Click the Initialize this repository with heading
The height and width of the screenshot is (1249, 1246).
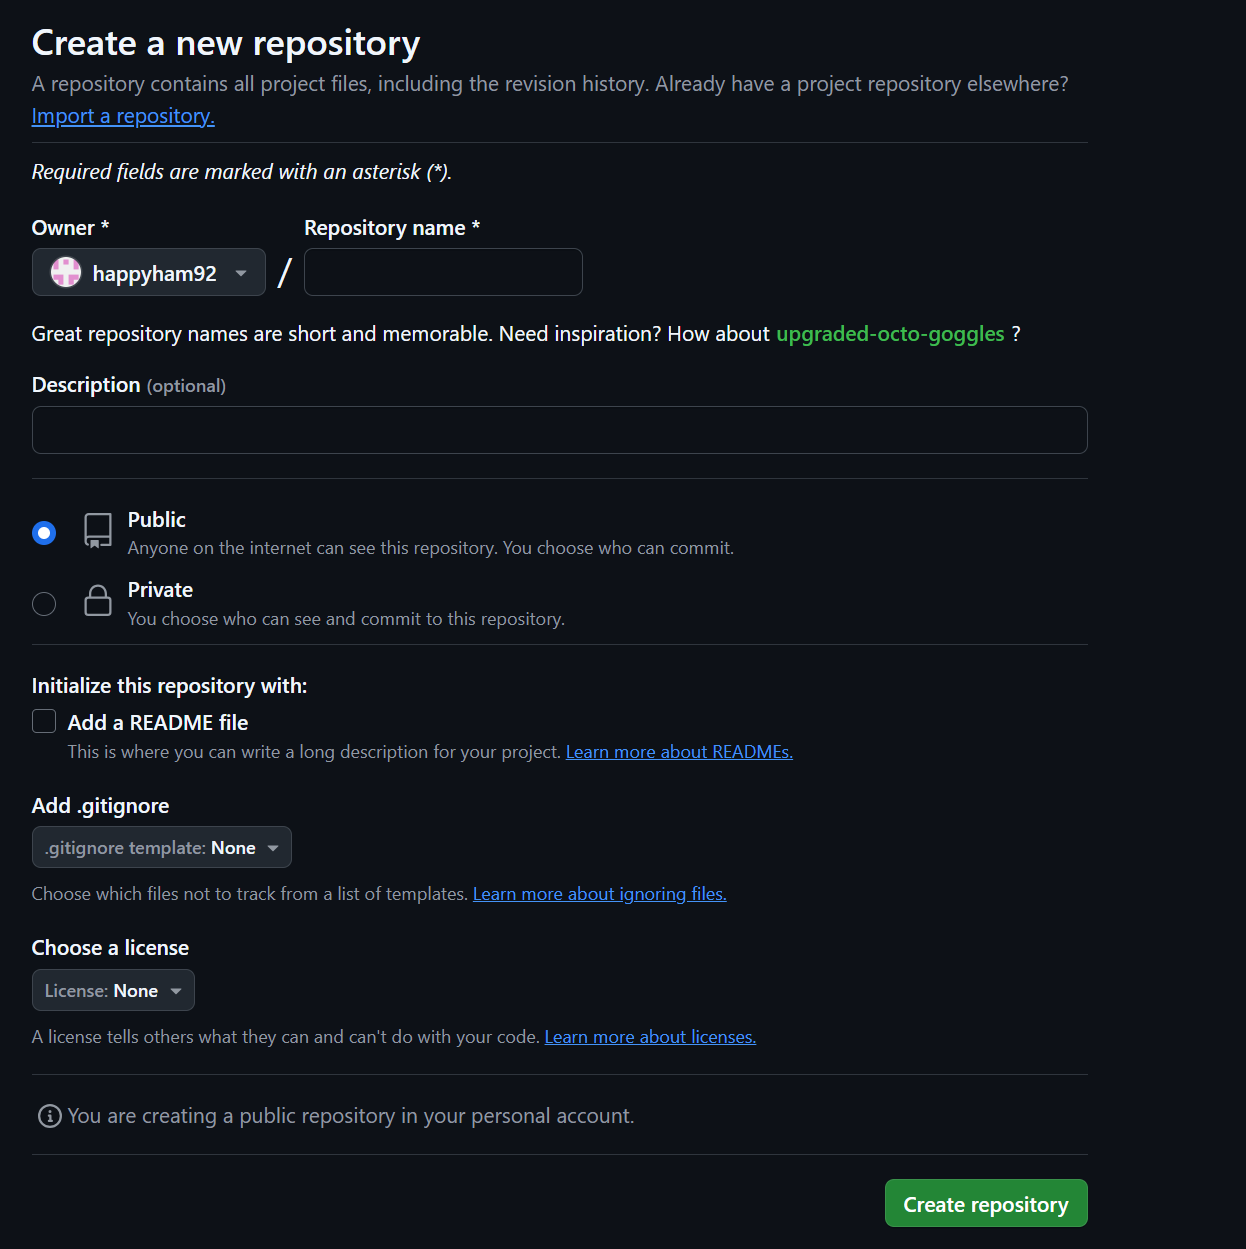pos(170,686)
